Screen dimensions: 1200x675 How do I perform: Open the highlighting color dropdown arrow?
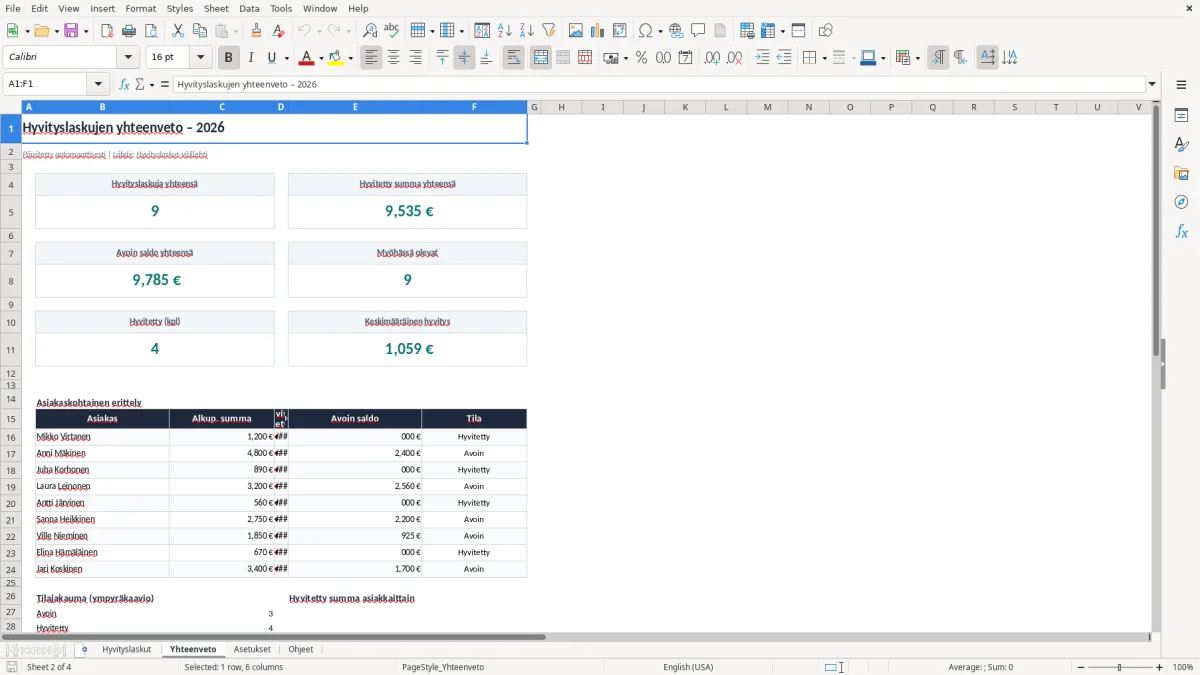coord(350,58)
